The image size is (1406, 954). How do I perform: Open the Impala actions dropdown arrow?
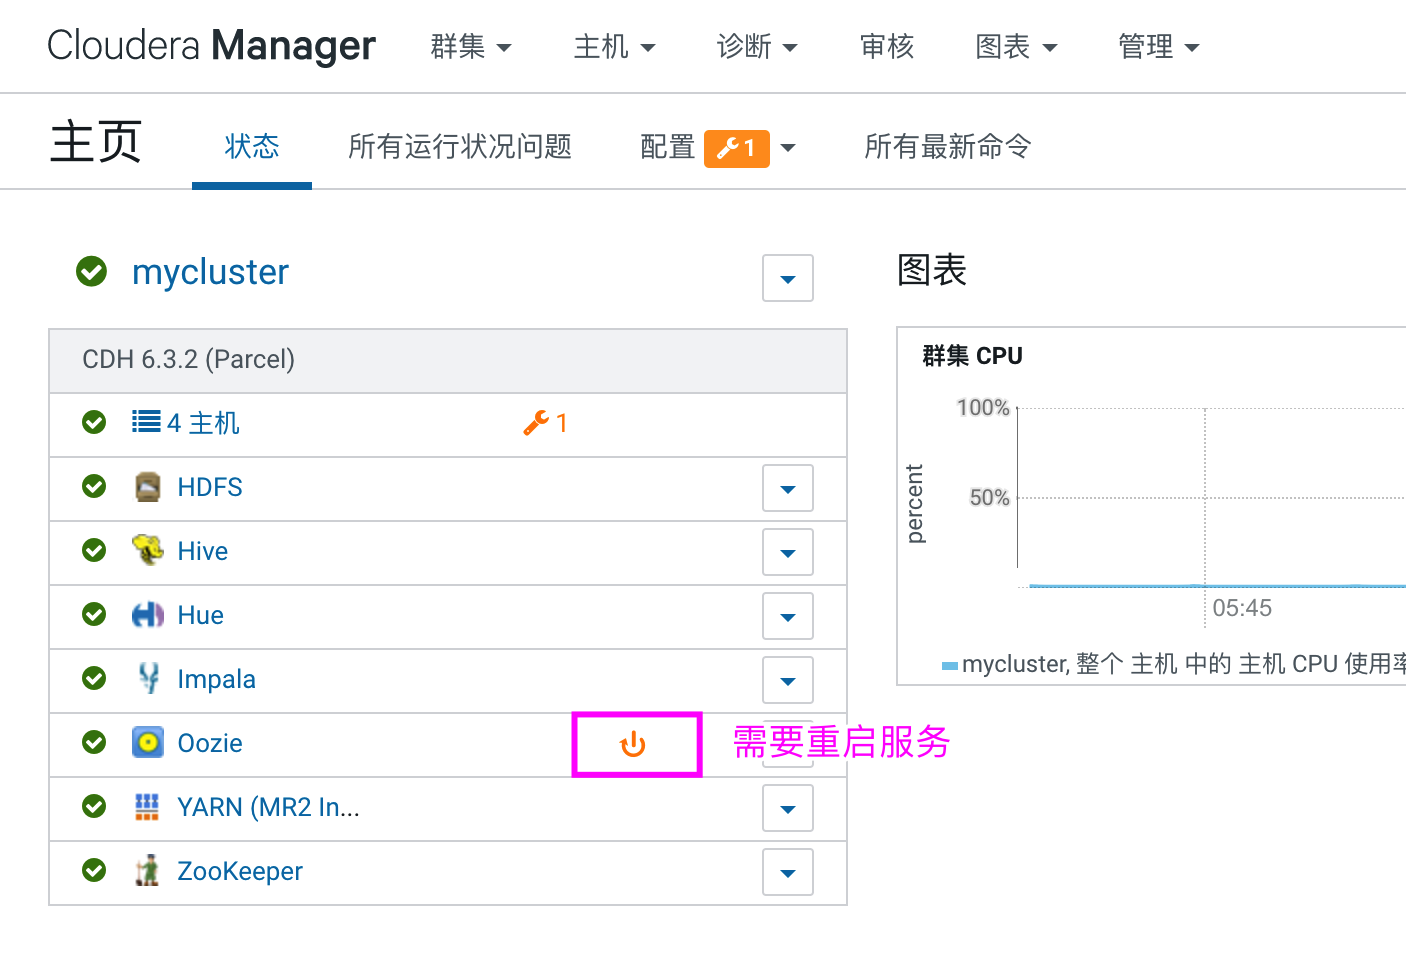pos(787,681)
